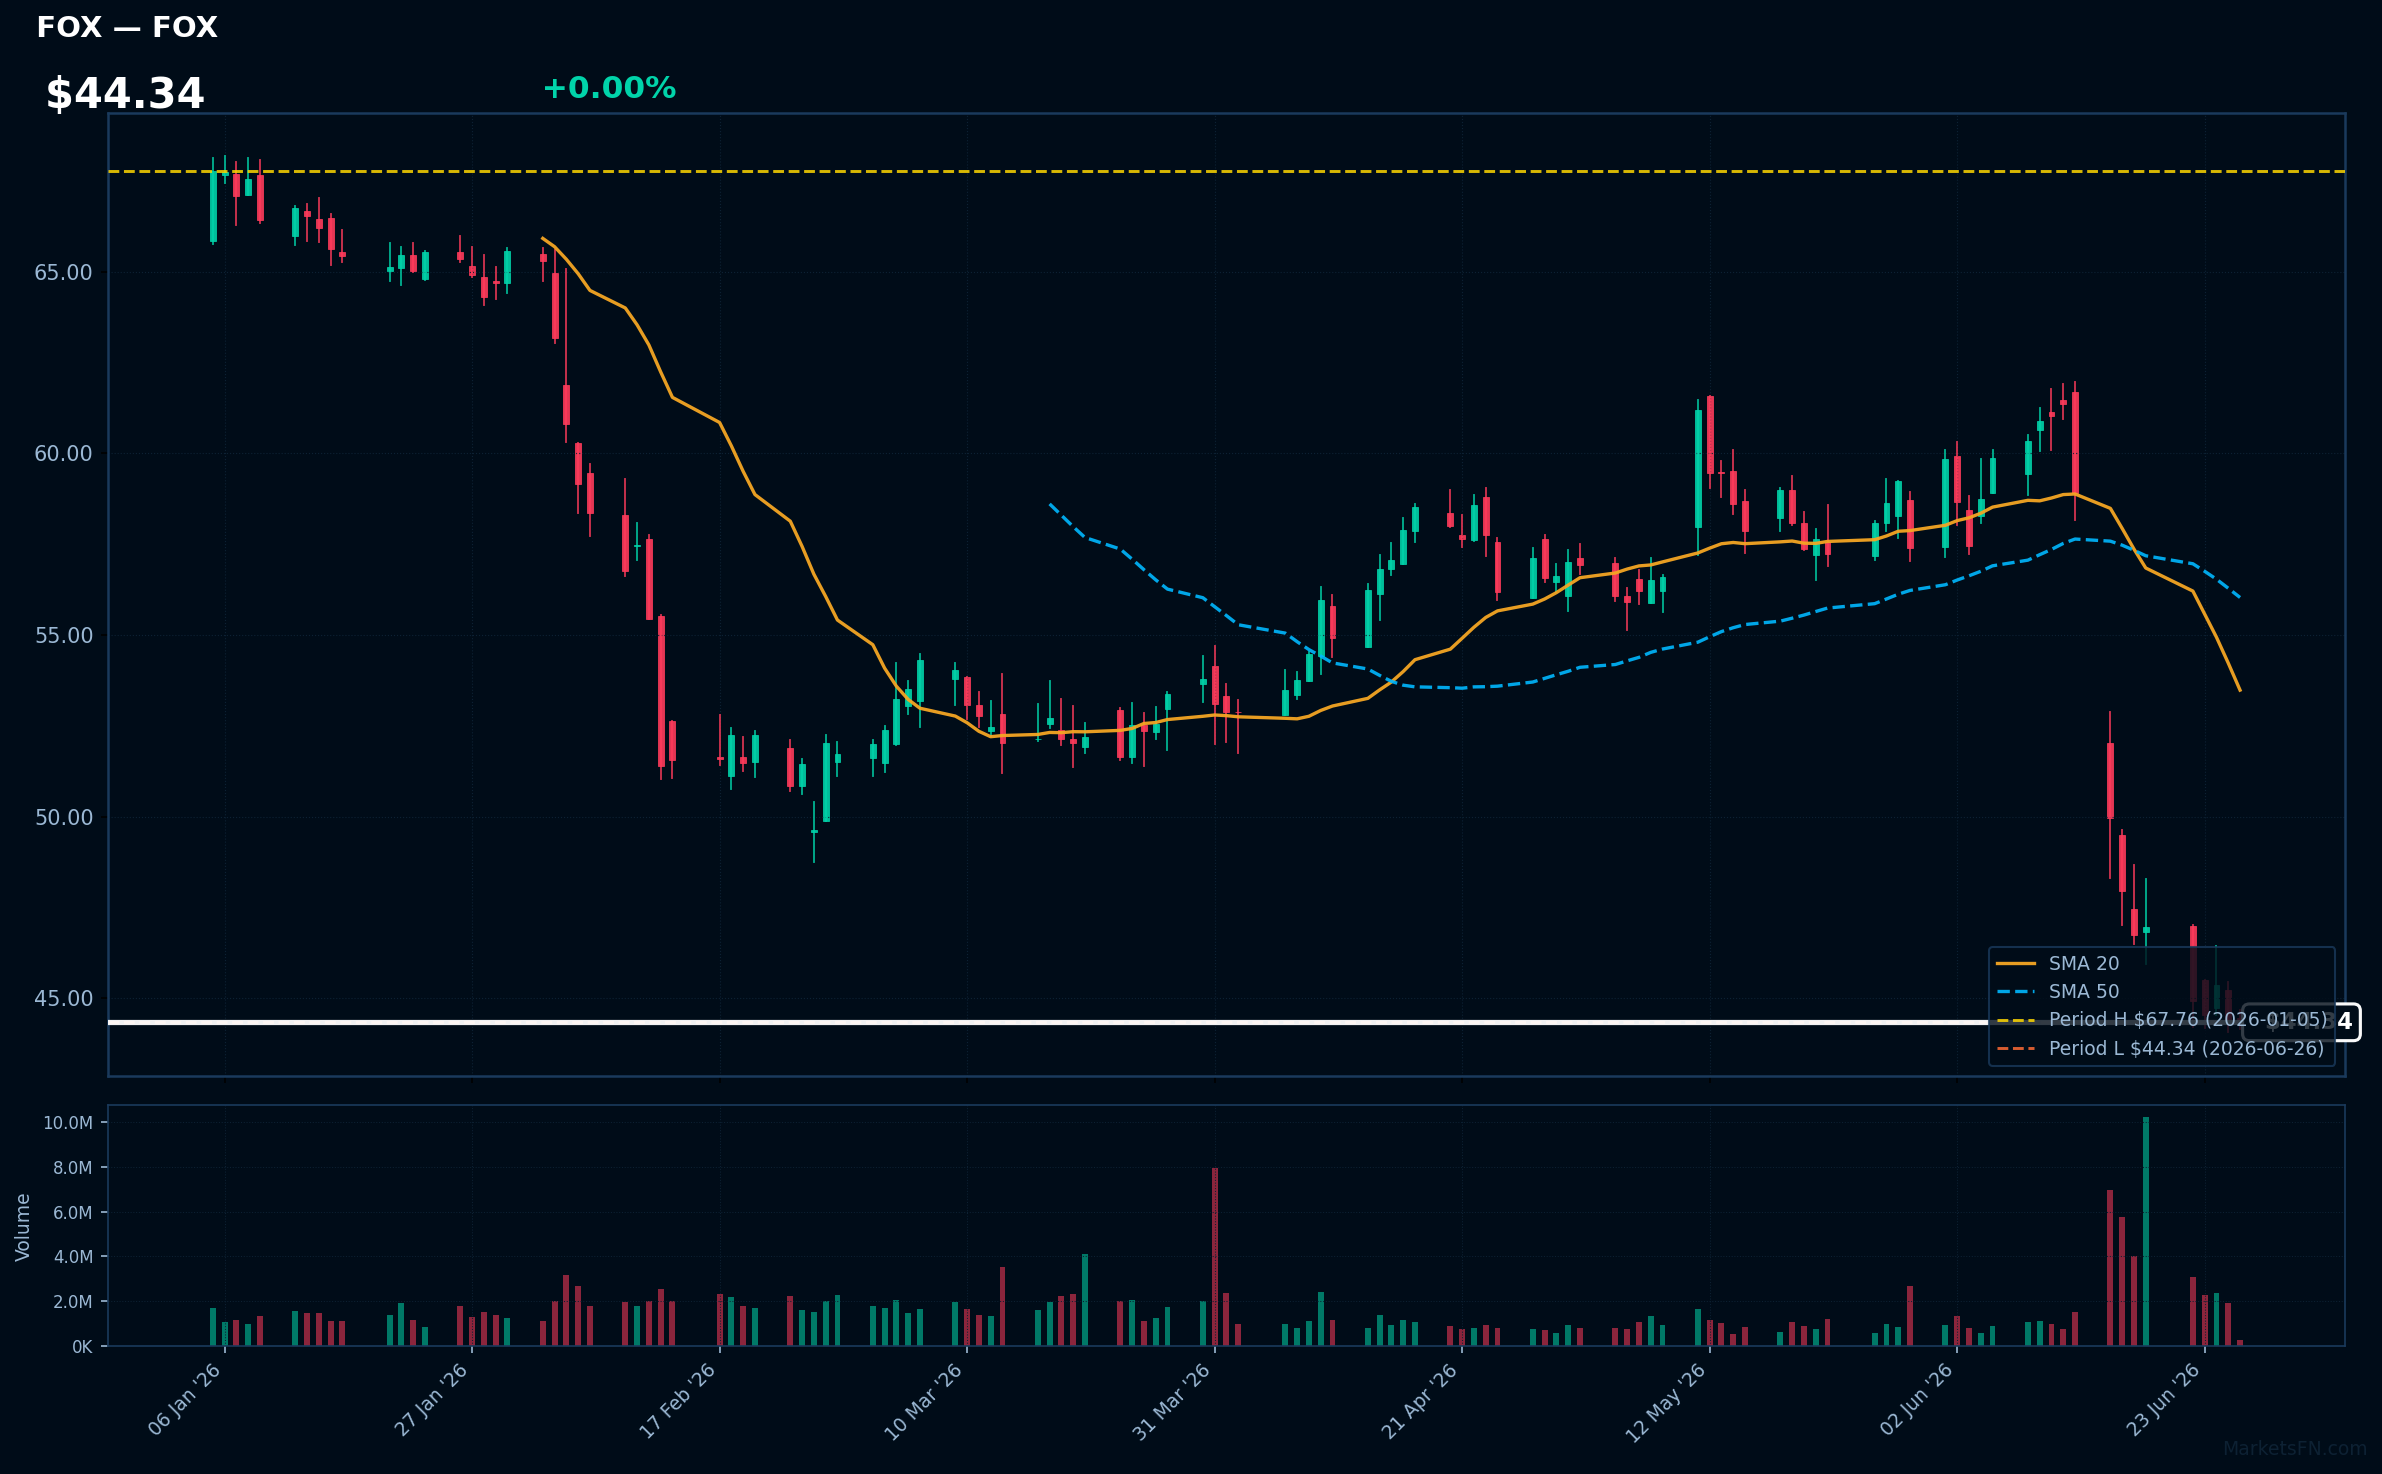Click the vertical Volume axis title
2382x1474 pixels.
[x=23, y=1227]
